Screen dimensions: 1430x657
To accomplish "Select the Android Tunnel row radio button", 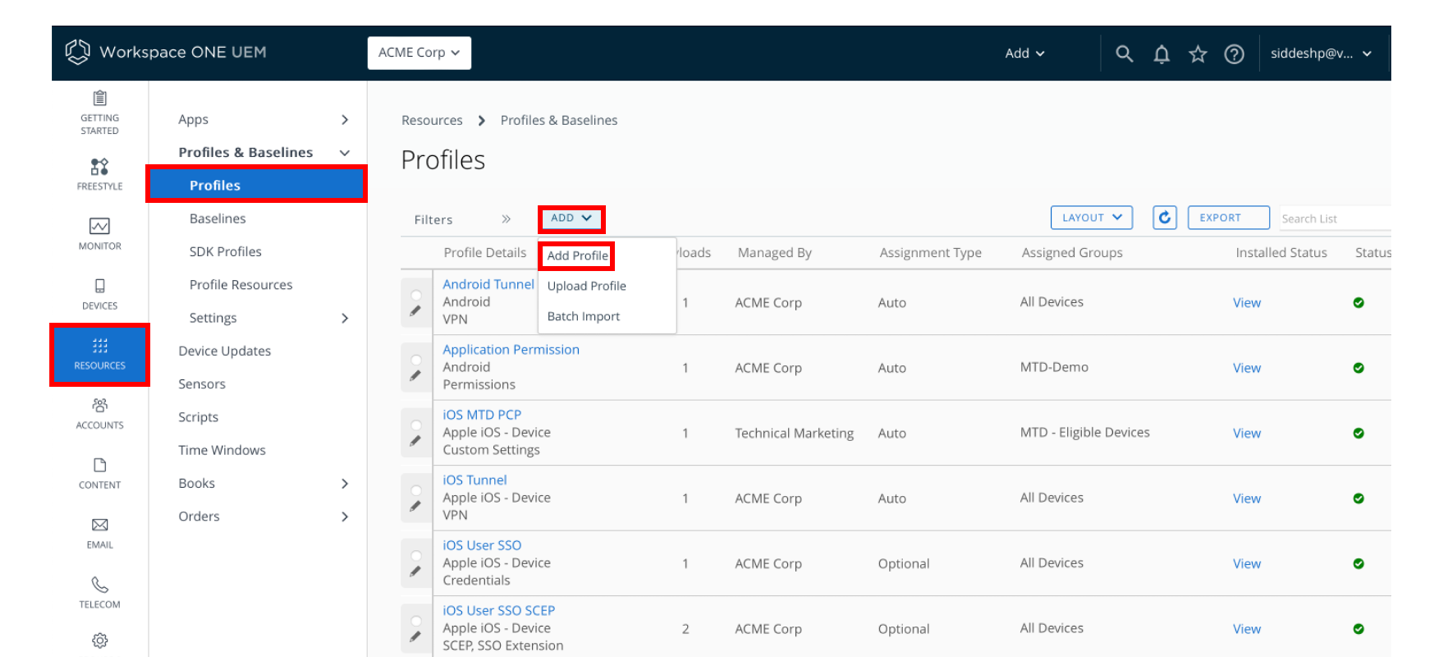I will pos(415,294).
